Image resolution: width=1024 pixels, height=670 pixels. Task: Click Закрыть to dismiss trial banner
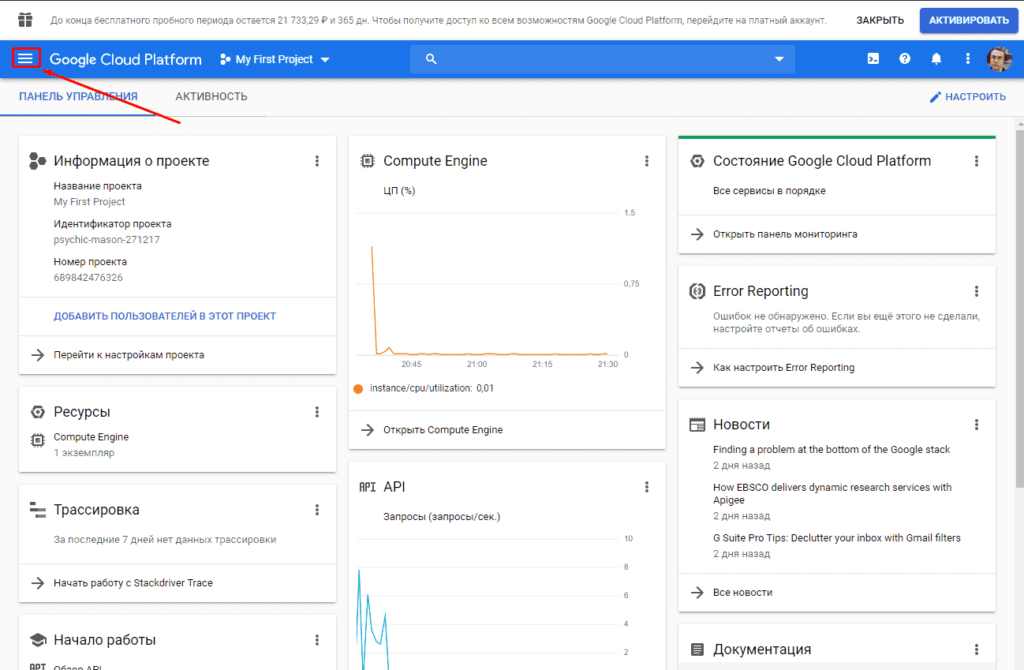click(880, 20)
